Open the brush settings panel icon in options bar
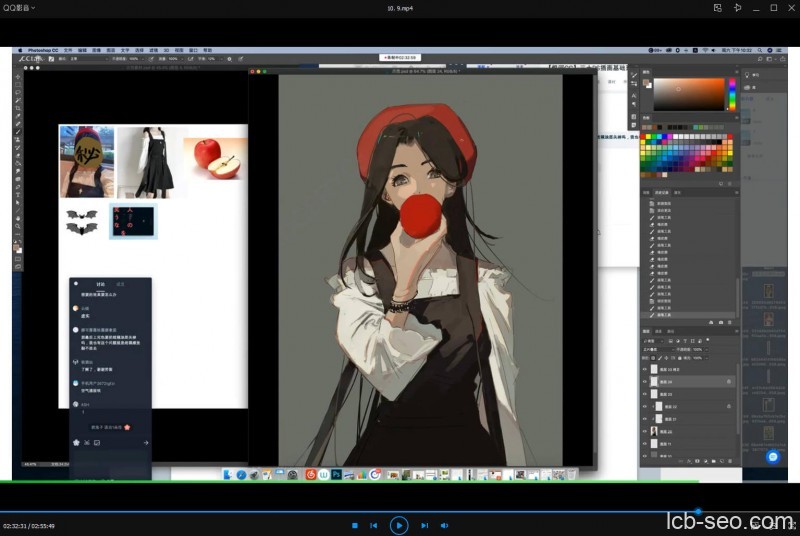Image resolution: width=800 pixels, height=536 pixels. click(x=51, y=59)
